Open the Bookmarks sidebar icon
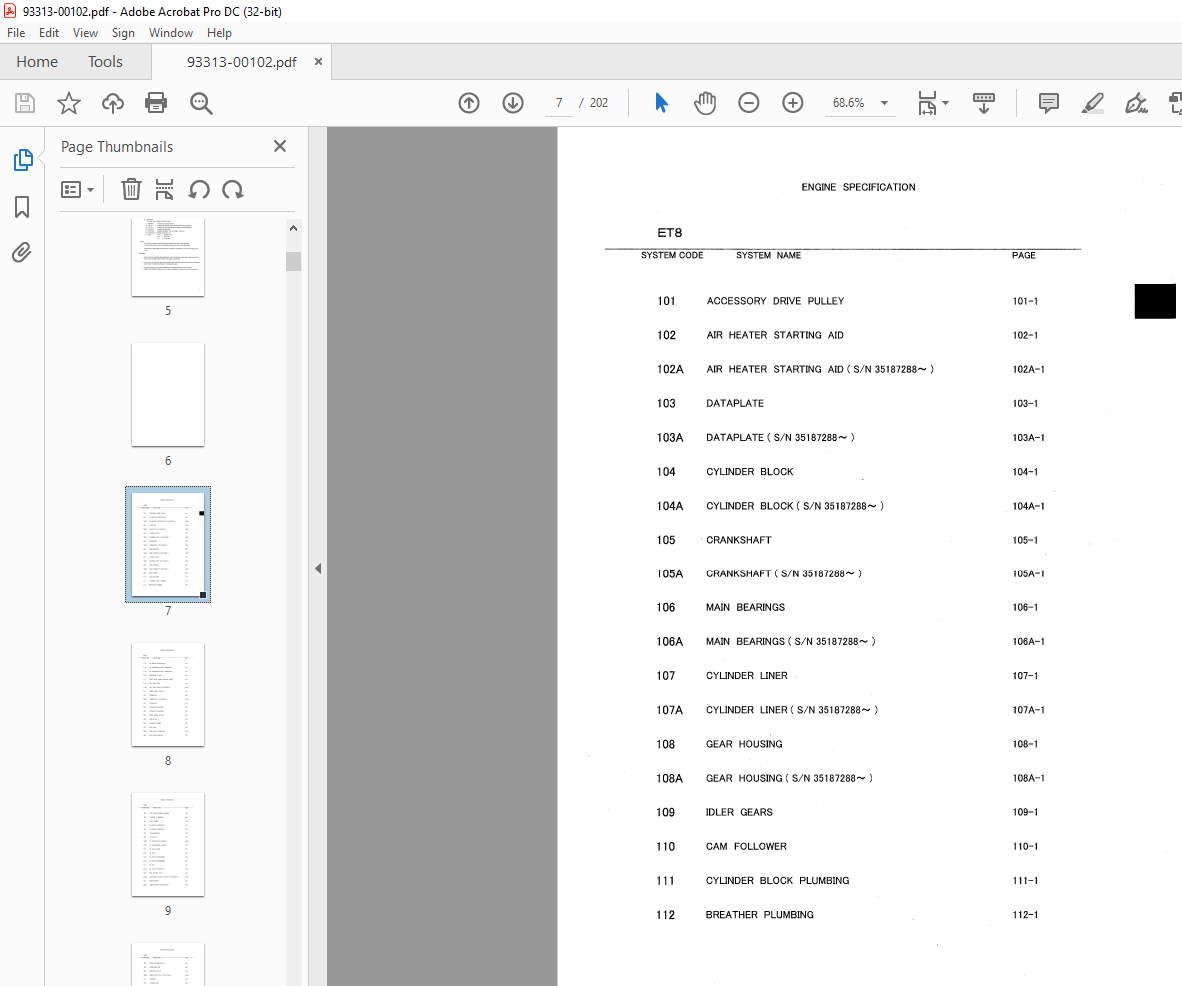The image size is (1182, 986). point(22,207)
